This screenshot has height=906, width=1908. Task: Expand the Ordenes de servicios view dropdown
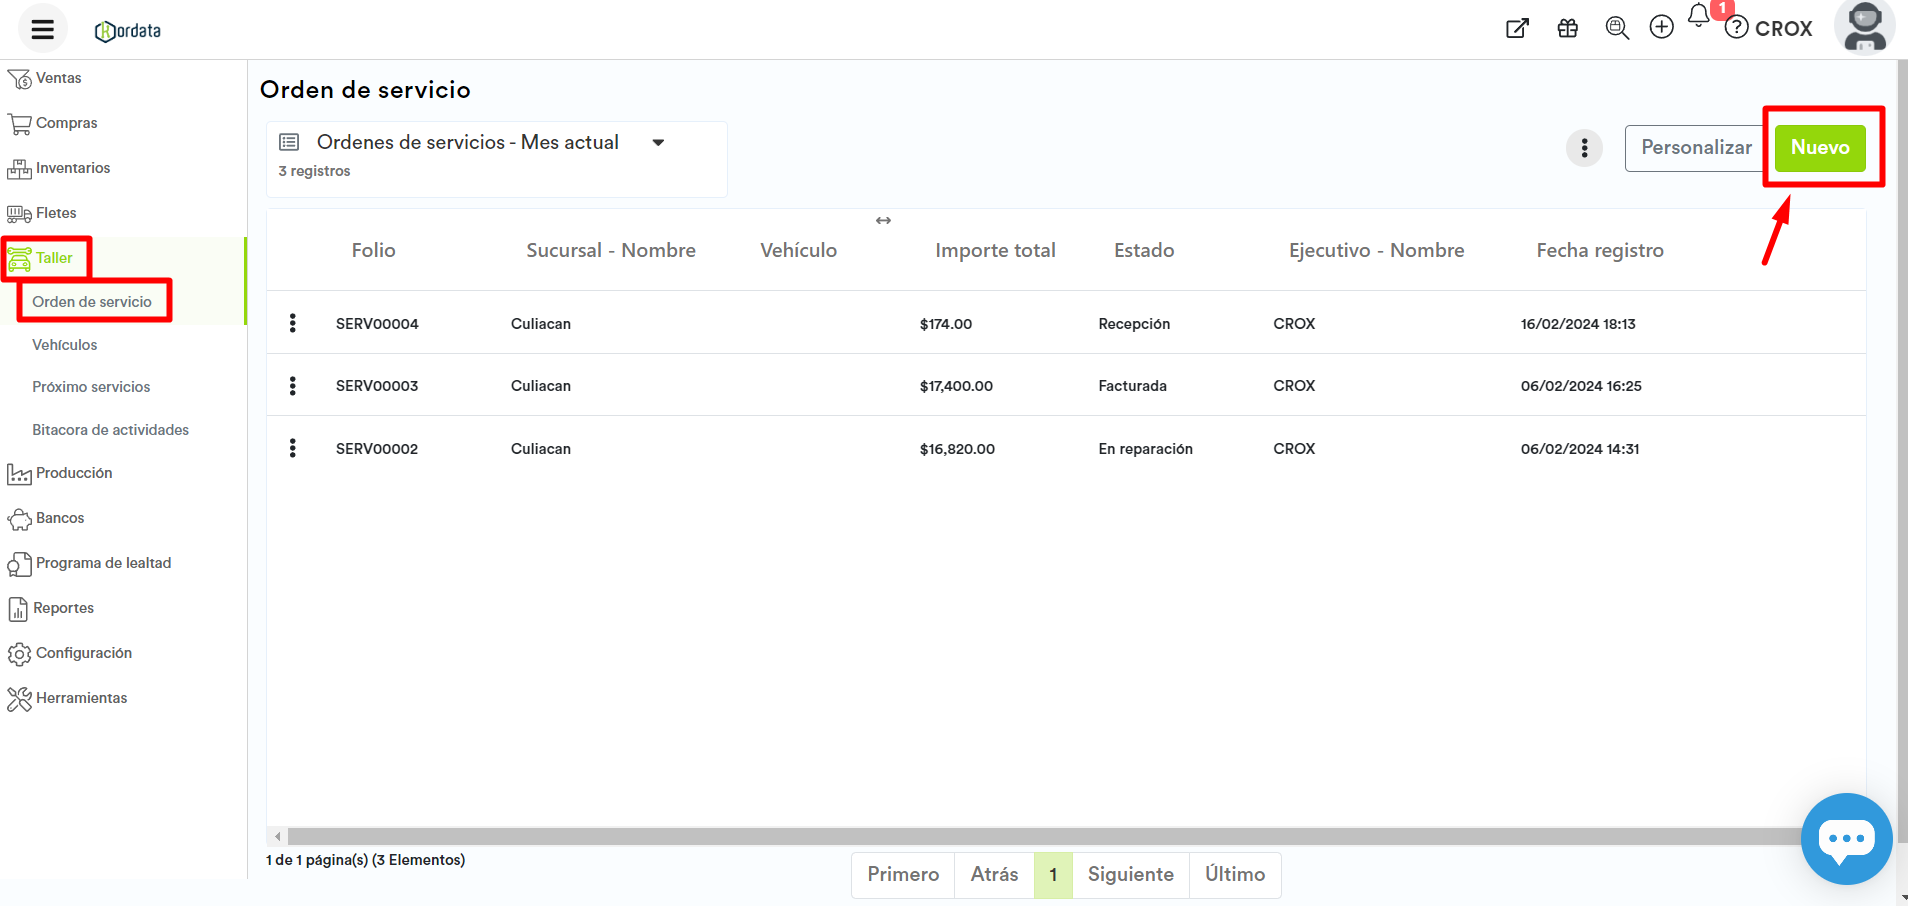pyautogui.click(x=658, y=143)
